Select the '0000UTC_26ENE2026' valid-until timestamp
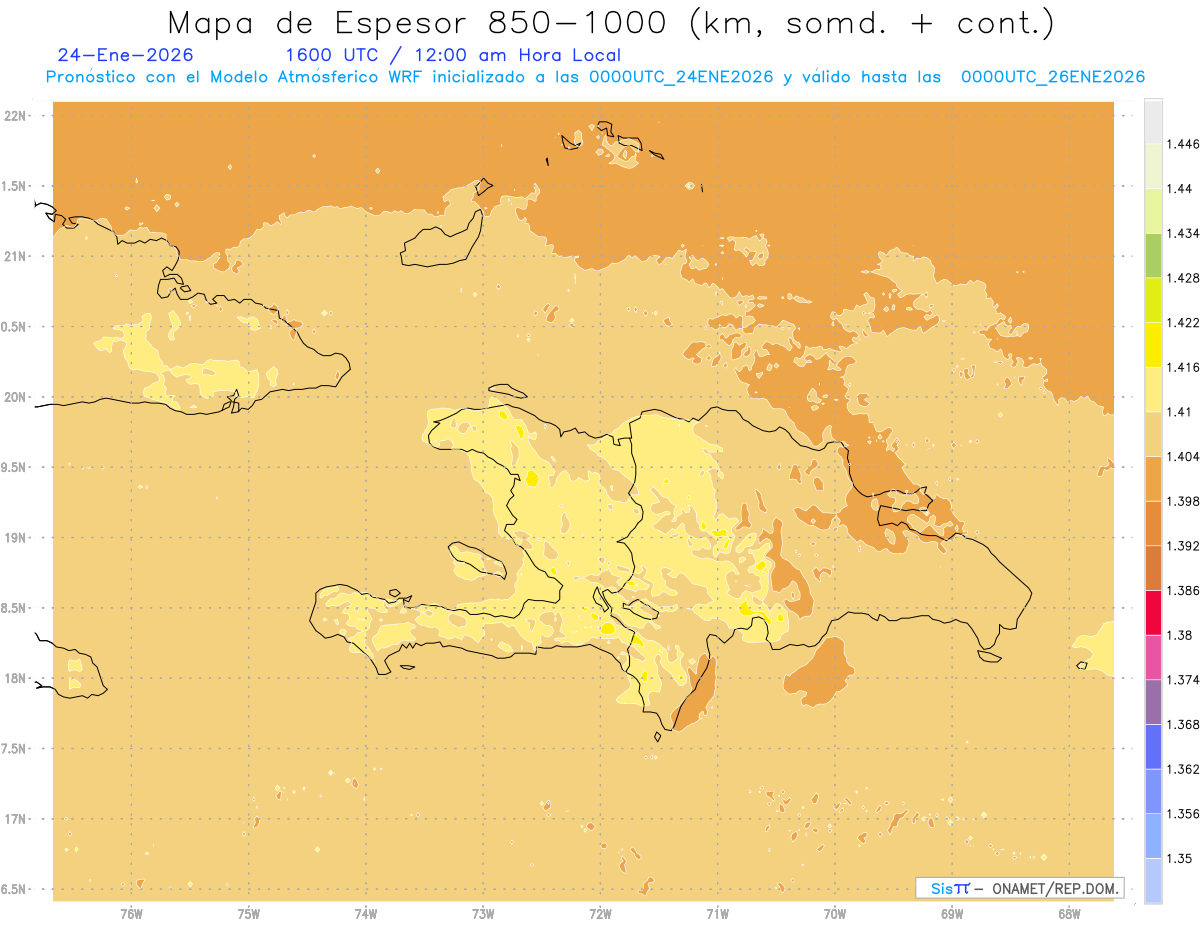This screenshot has width=1200, height=927. [x=1053, y=77]
